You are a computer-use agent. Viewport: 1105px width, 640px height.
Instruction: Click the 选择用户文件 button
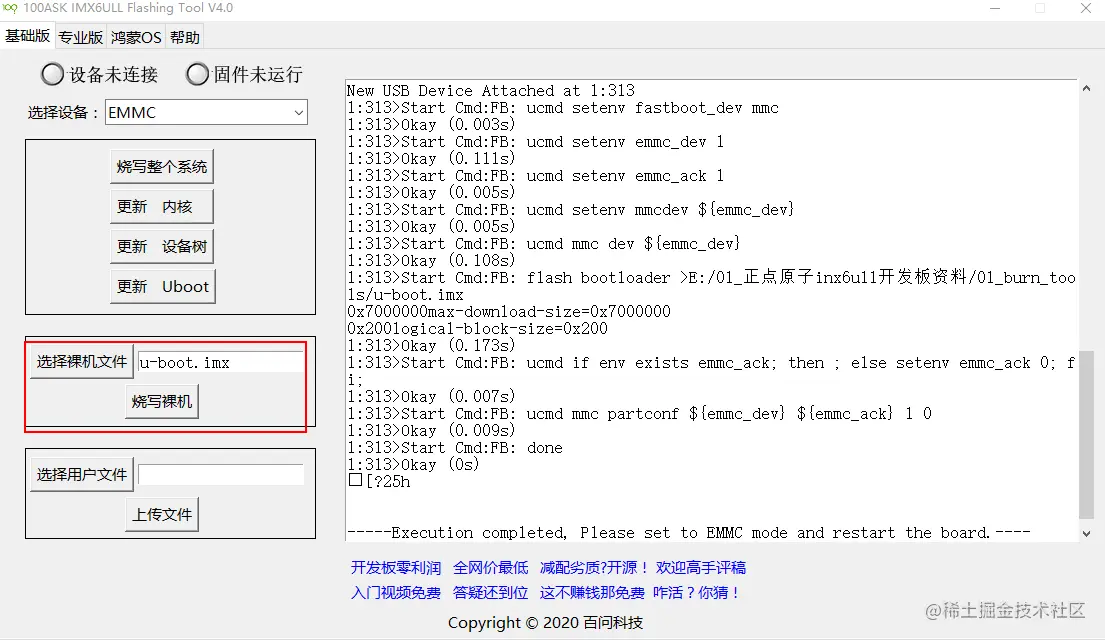click(82, 474)
